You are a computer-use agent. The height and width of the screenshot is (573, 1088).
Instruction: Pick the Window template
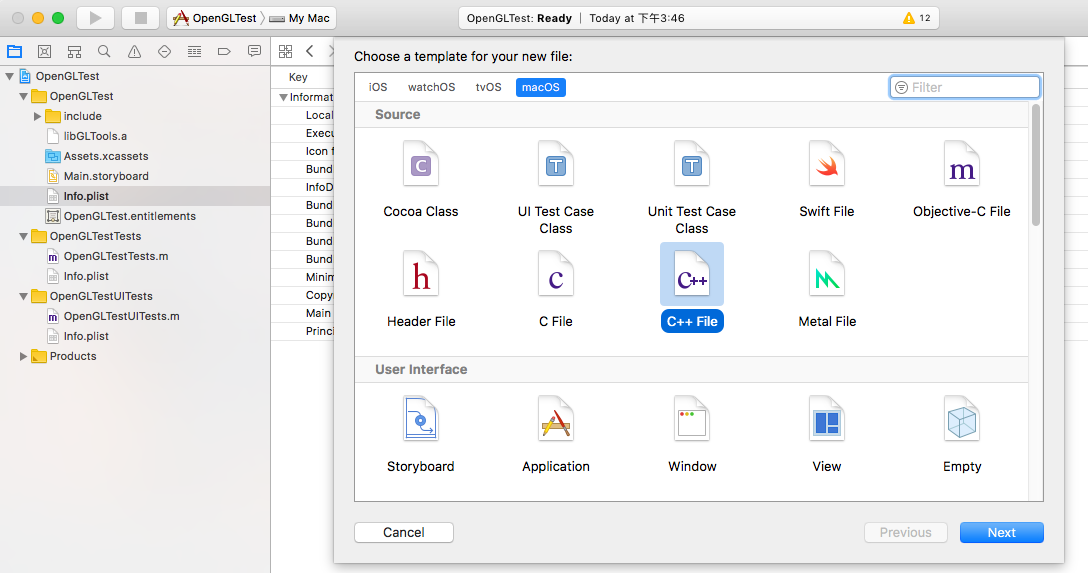pyautogui.click(x=692, y=435)
